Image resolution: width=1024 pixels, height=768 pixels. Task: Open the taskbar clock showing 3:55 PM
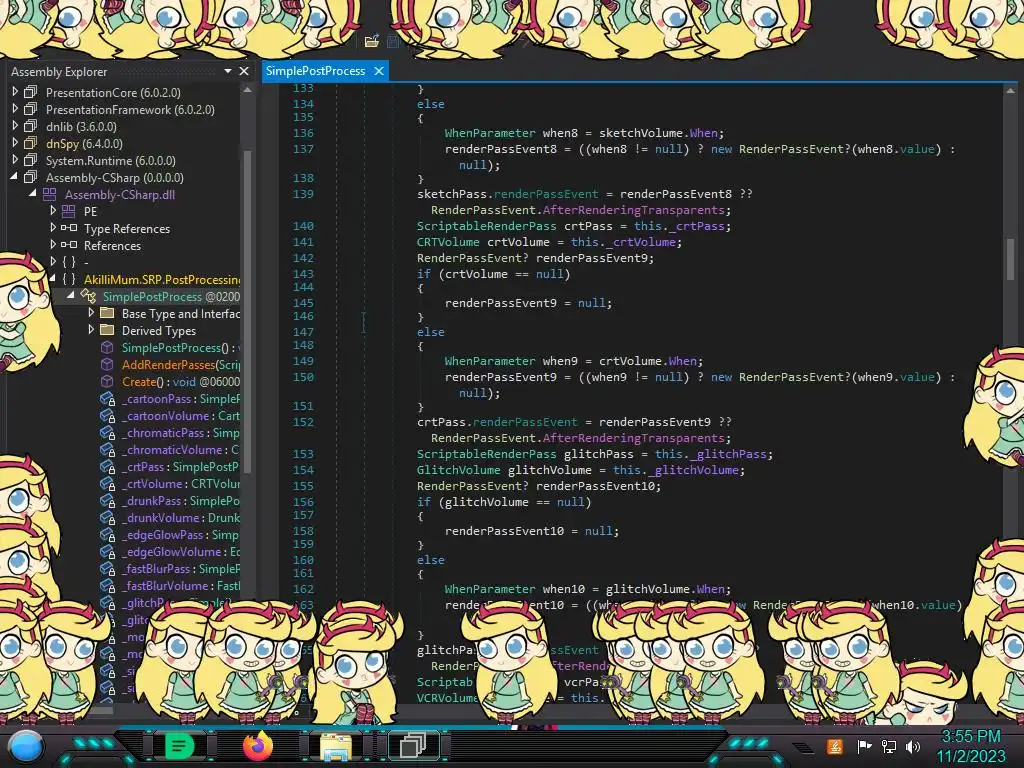(x=971, y=746)
